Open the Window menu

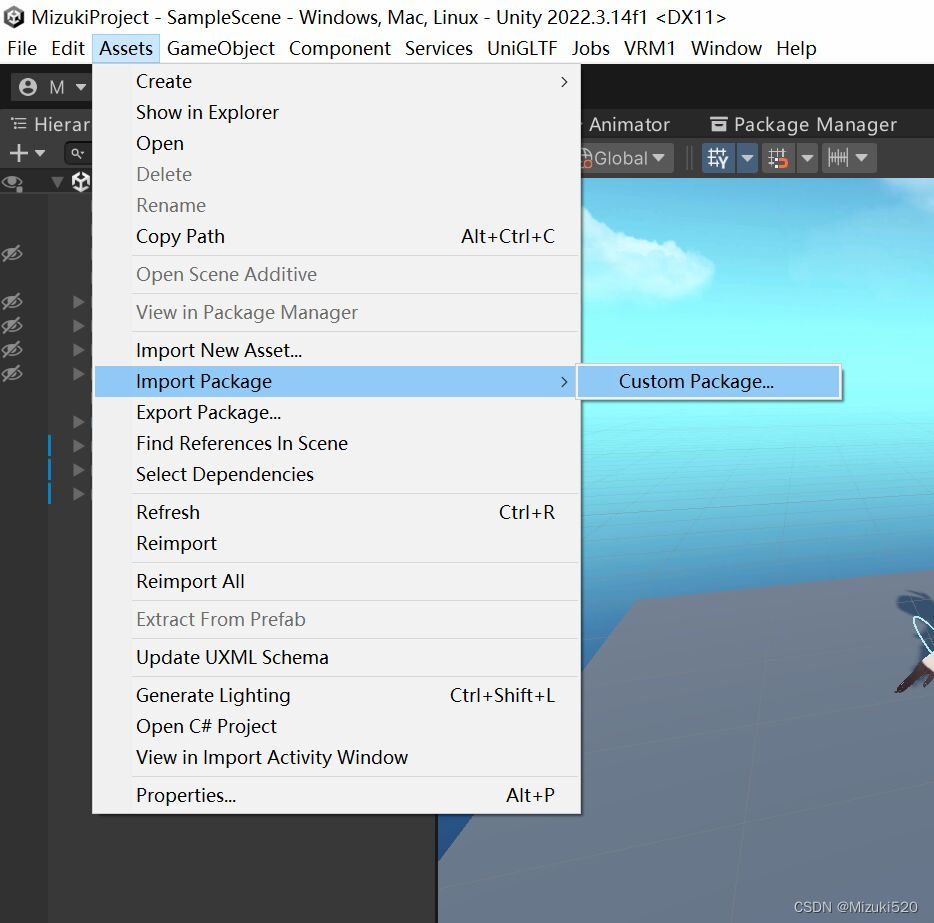(726, 48)
